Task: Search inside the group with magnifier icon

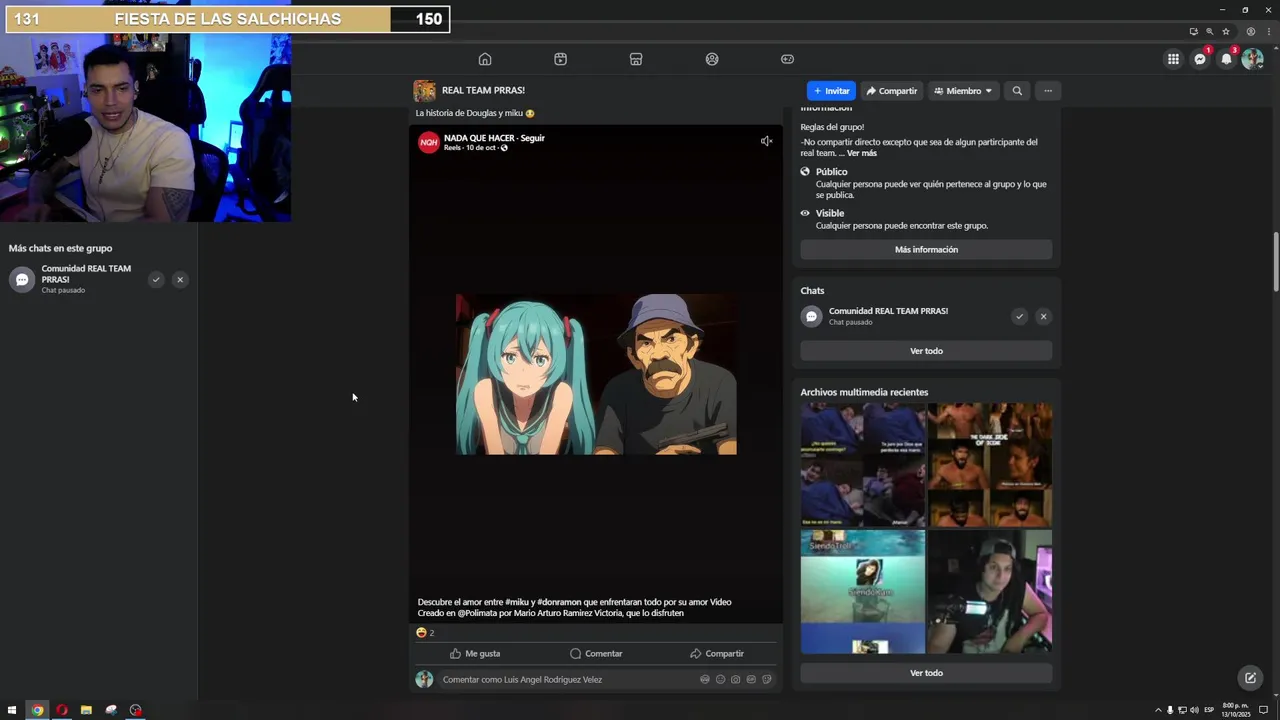Action: click(1017, 91)
